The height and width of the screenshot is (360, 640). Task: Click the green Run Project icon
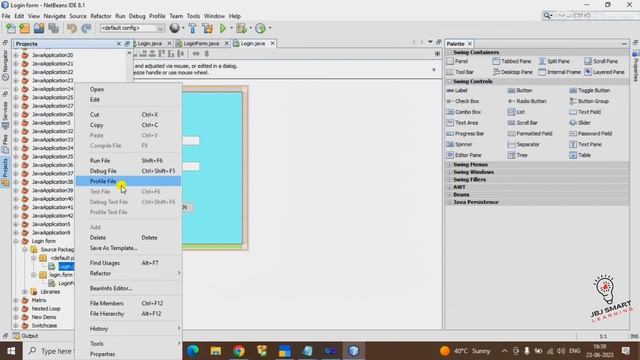[223, 28]
